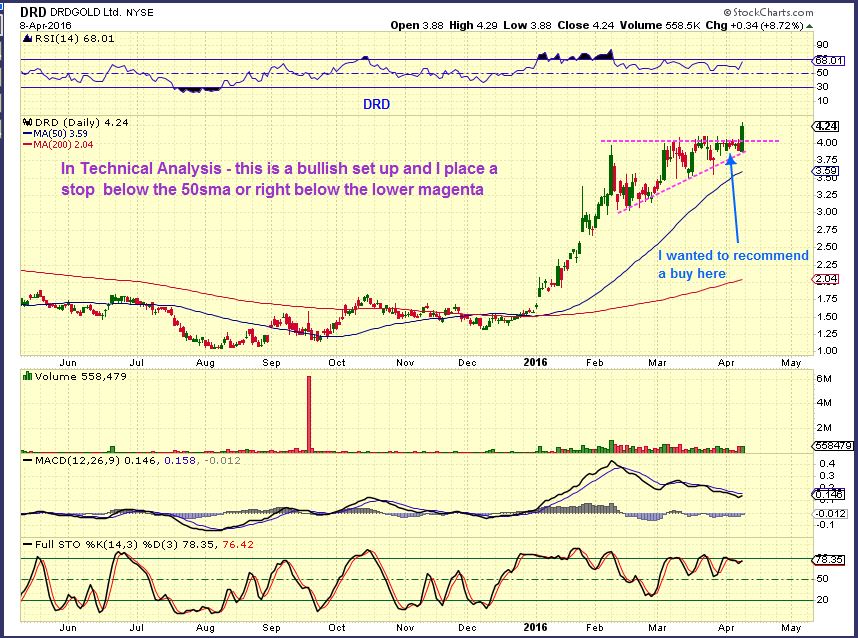The image size is (858, 638).
Task: Click the 78.35 stochastic tag on the right axis
Action: pyautogui.click(x=829, y=560)
